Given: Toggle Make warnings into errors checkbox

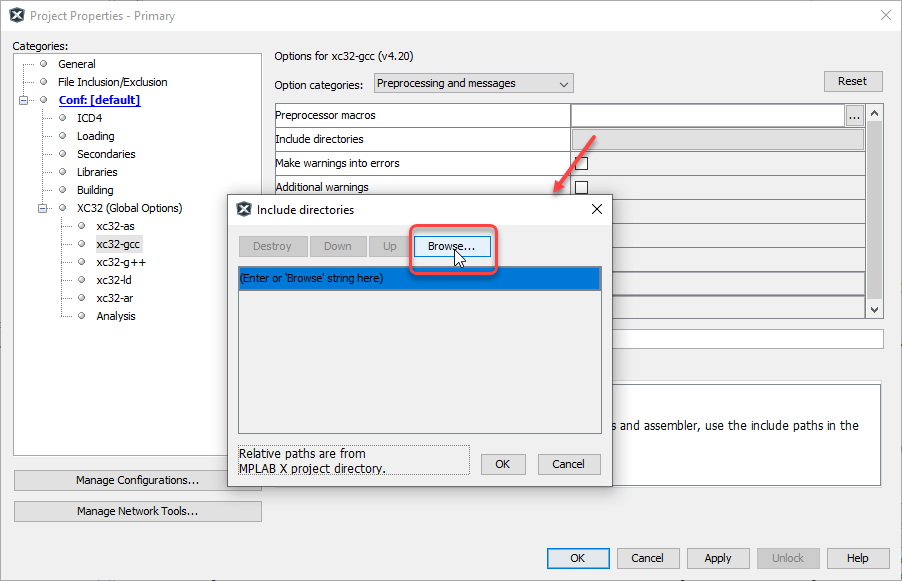Looking at the screenshot, I should (581, 163).
